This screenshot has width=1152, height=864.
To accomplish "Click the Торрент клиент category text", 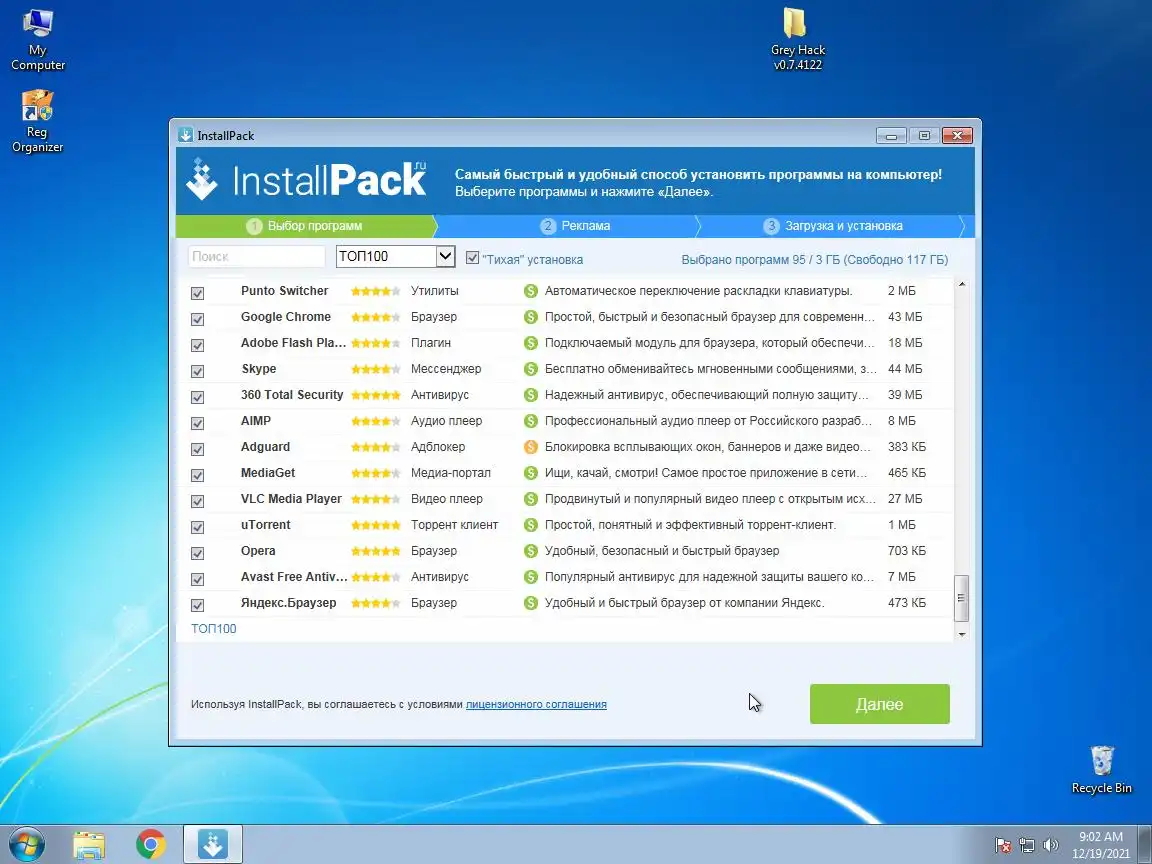I will [454, 525].
